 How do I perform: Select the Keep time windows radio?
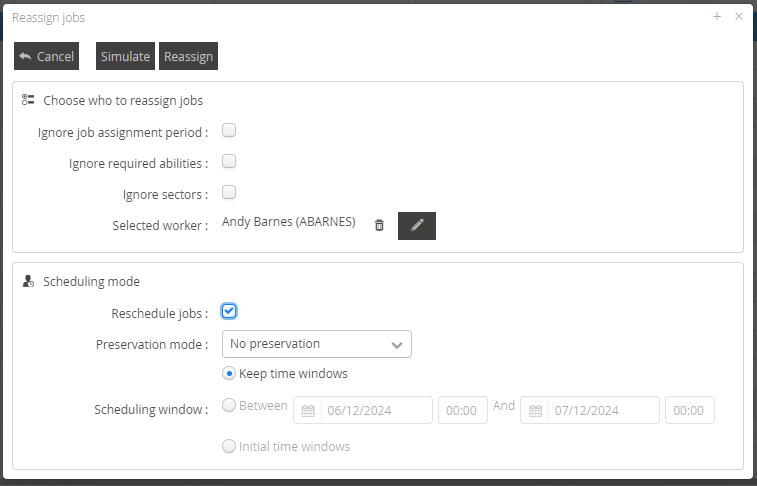[x=229, y=373]
